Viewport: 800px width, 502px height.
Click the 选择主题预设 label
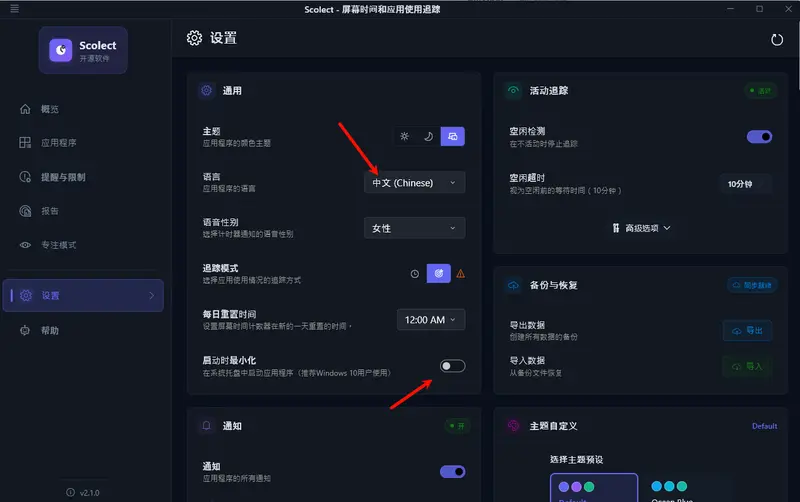577,459
